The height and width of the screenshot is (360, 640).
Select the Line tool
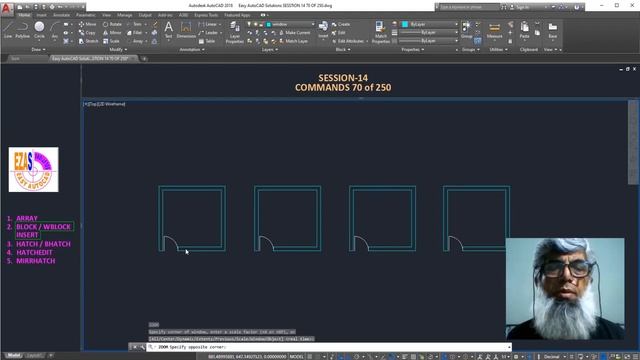(x=8, y=30)
